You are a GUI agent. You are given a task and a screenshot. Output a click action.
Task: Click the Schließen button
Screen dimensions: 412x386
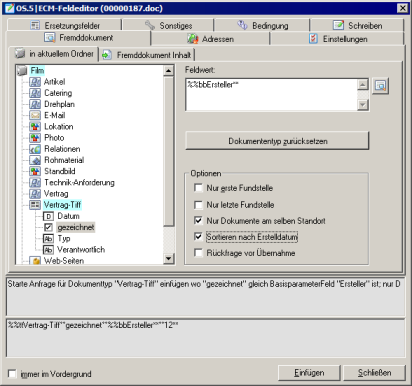(x=374, y=372)
